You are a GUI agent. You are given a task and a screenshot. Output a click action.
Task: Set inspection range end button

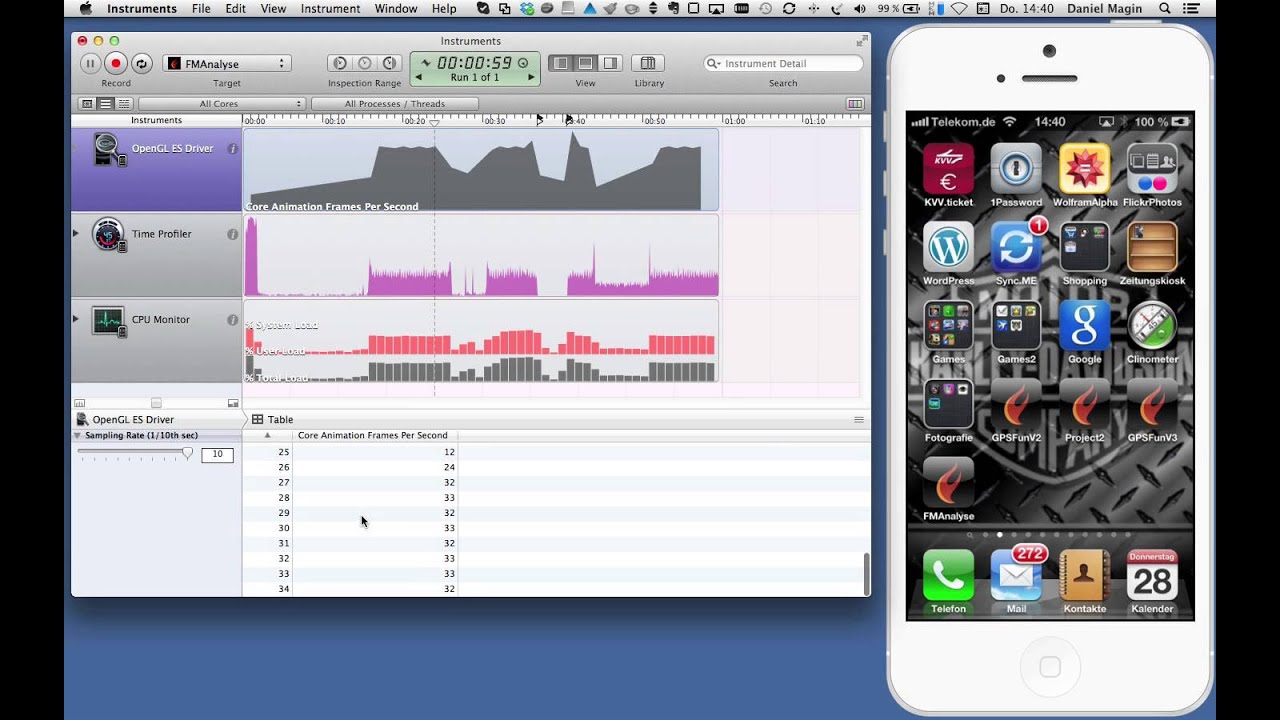pos(390,63)
